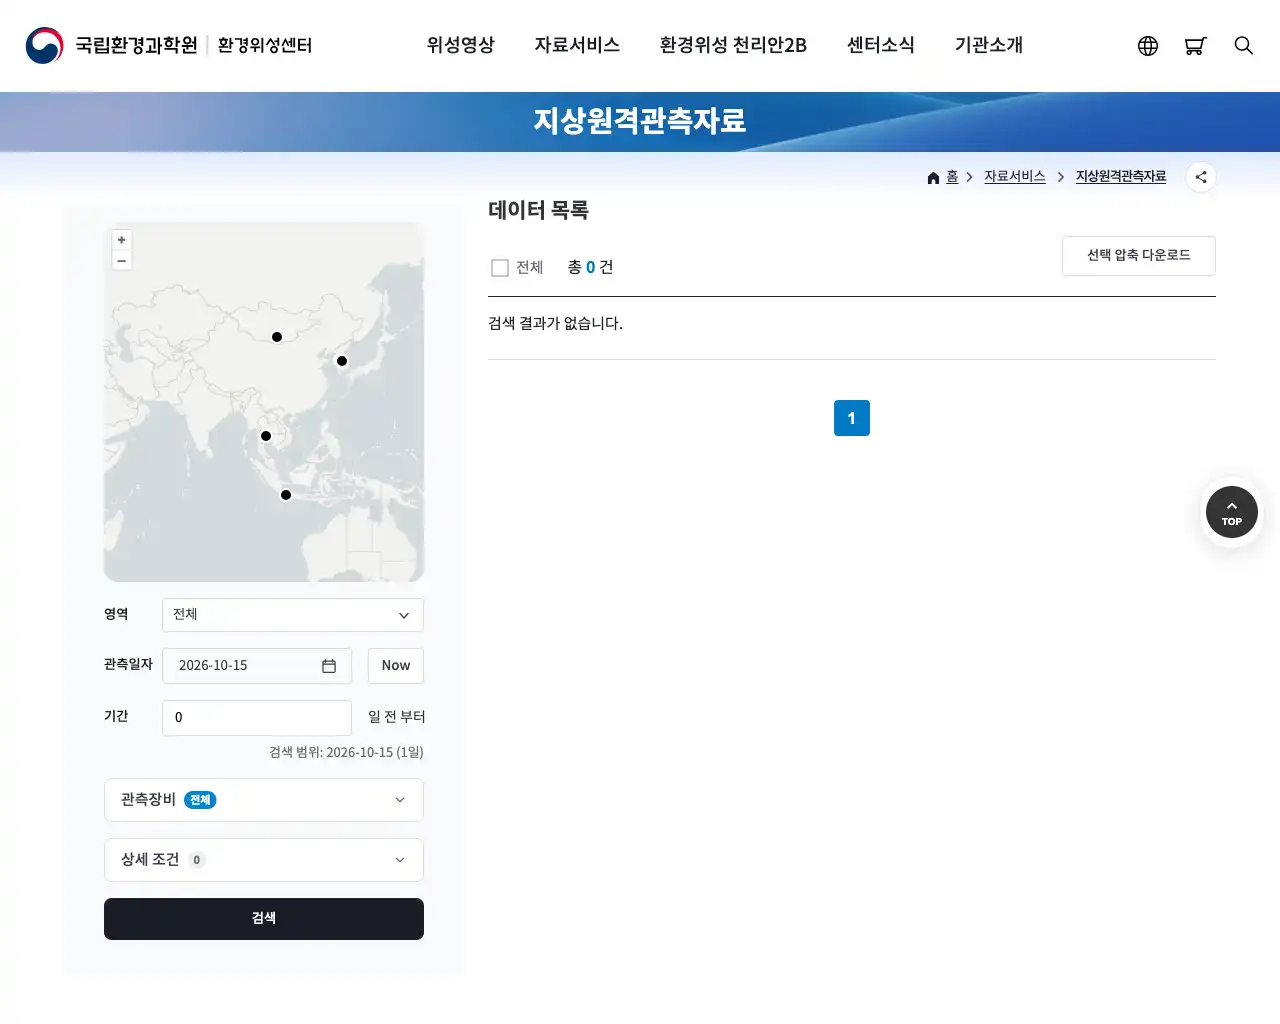Expand the 상세 조건 panel
This screenshot has width=1280, height=1024.
[264, 860]
